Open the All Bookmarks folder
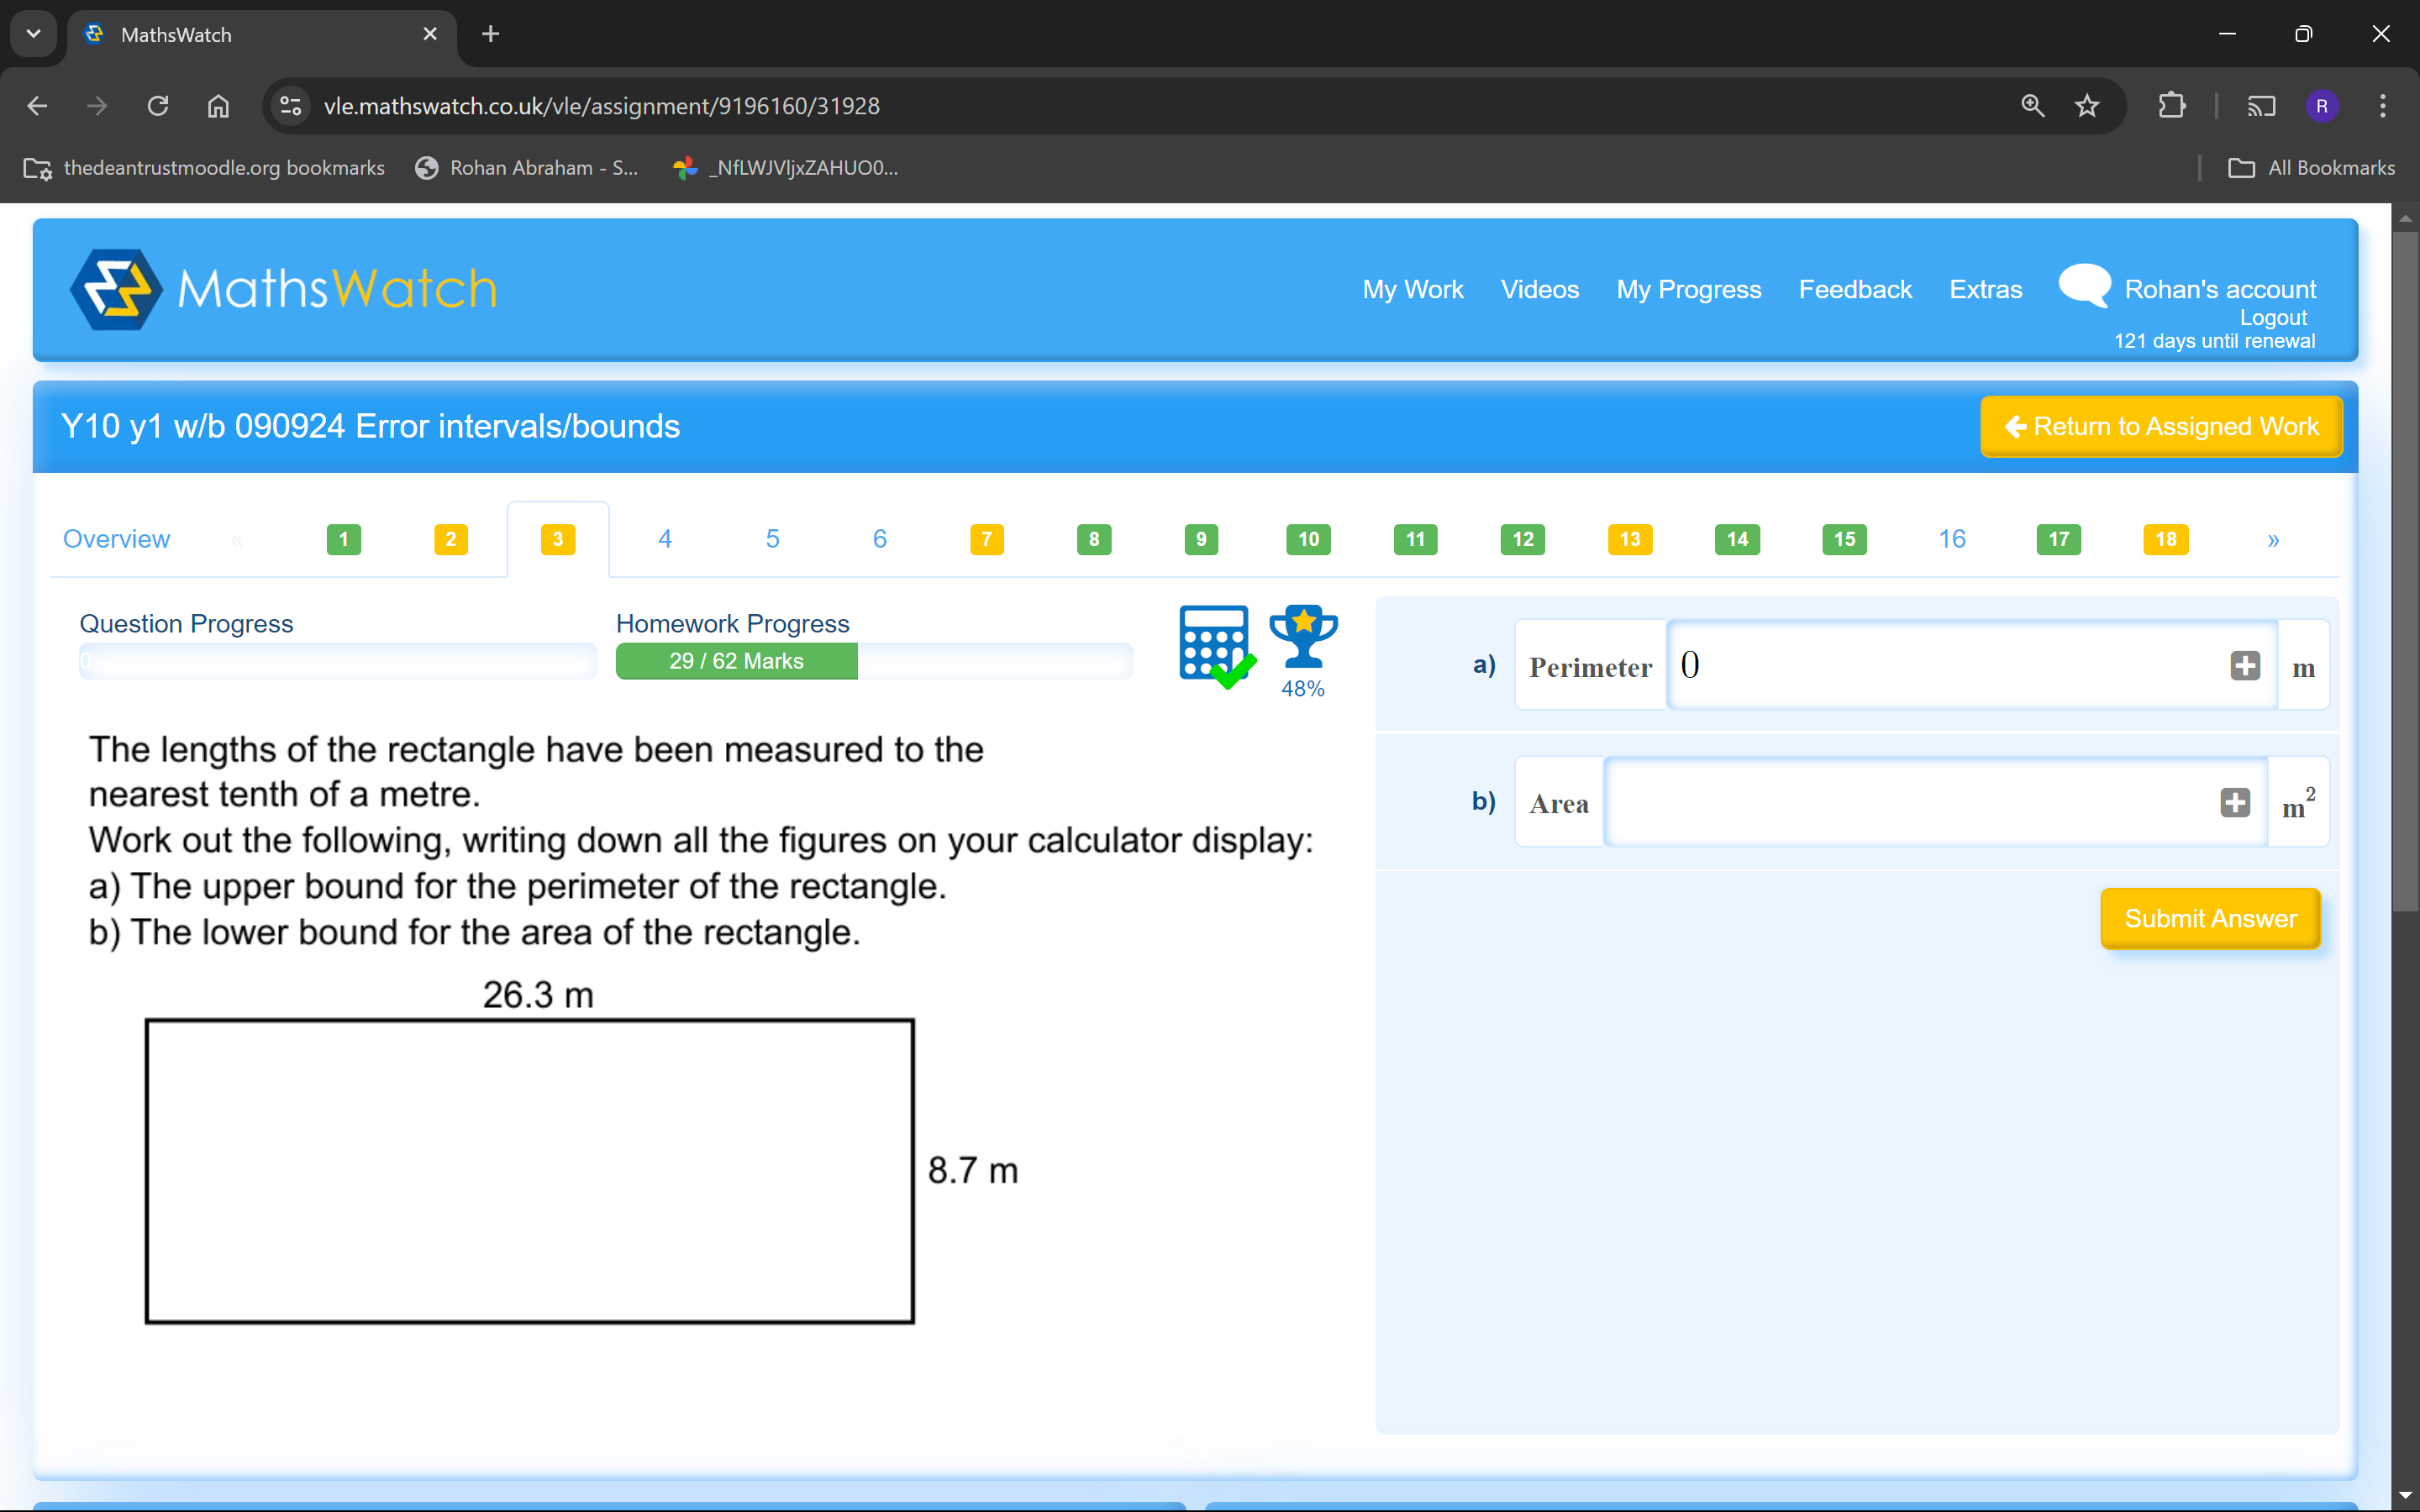2420x1512 pixels. (2311, 168)
